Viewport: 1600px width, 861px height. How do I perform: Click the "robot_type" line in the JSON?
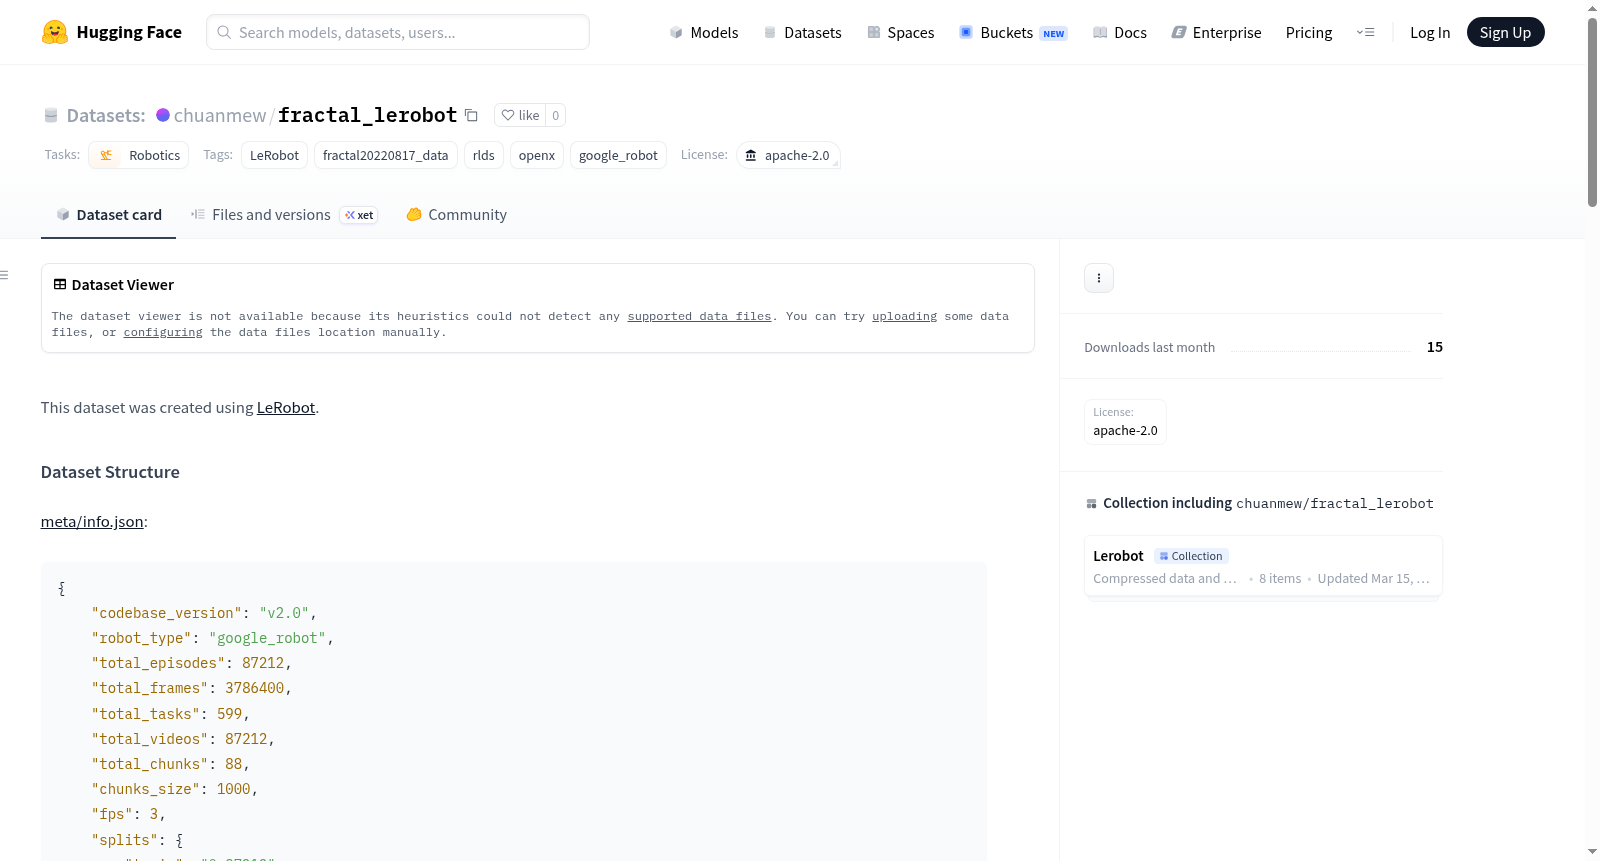click(212, 638)
